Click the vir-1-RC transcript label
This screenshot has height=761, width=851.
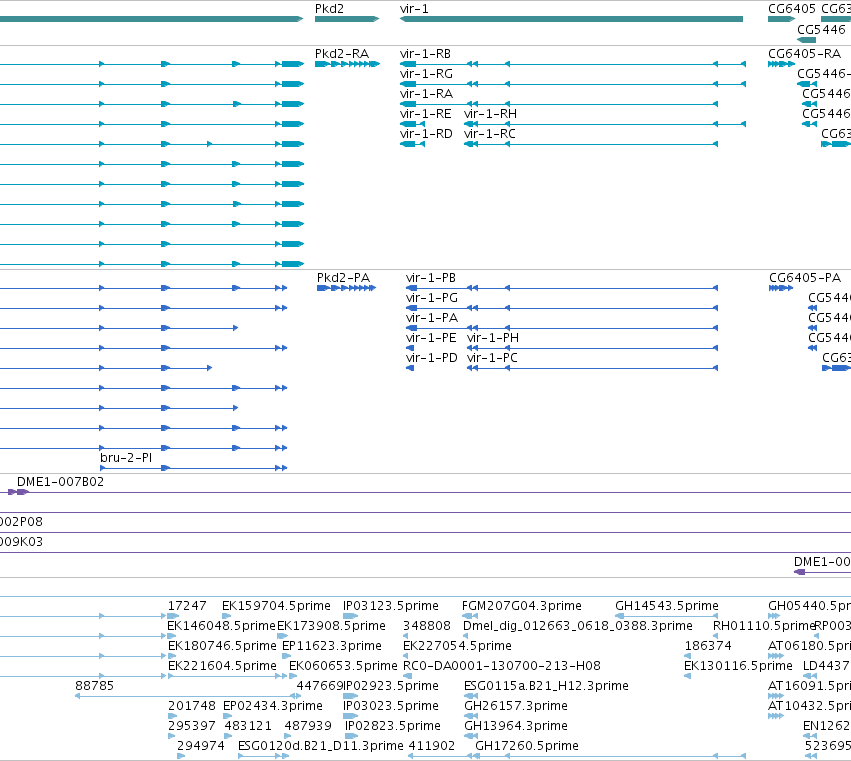point(490,134)
